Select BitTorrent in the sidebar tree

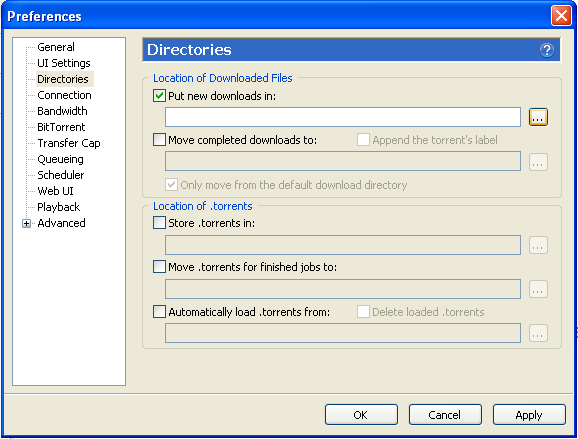[61, 127]
